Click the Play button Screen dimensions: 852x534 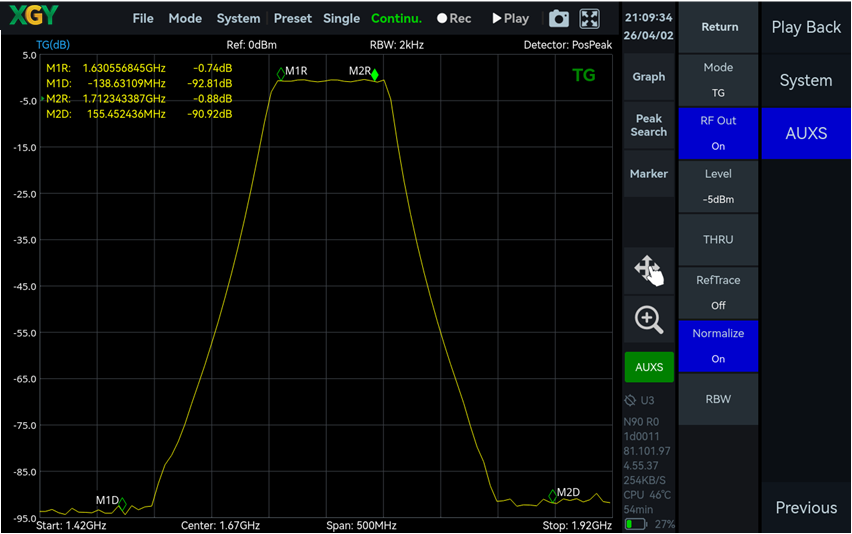pos(511,18)
